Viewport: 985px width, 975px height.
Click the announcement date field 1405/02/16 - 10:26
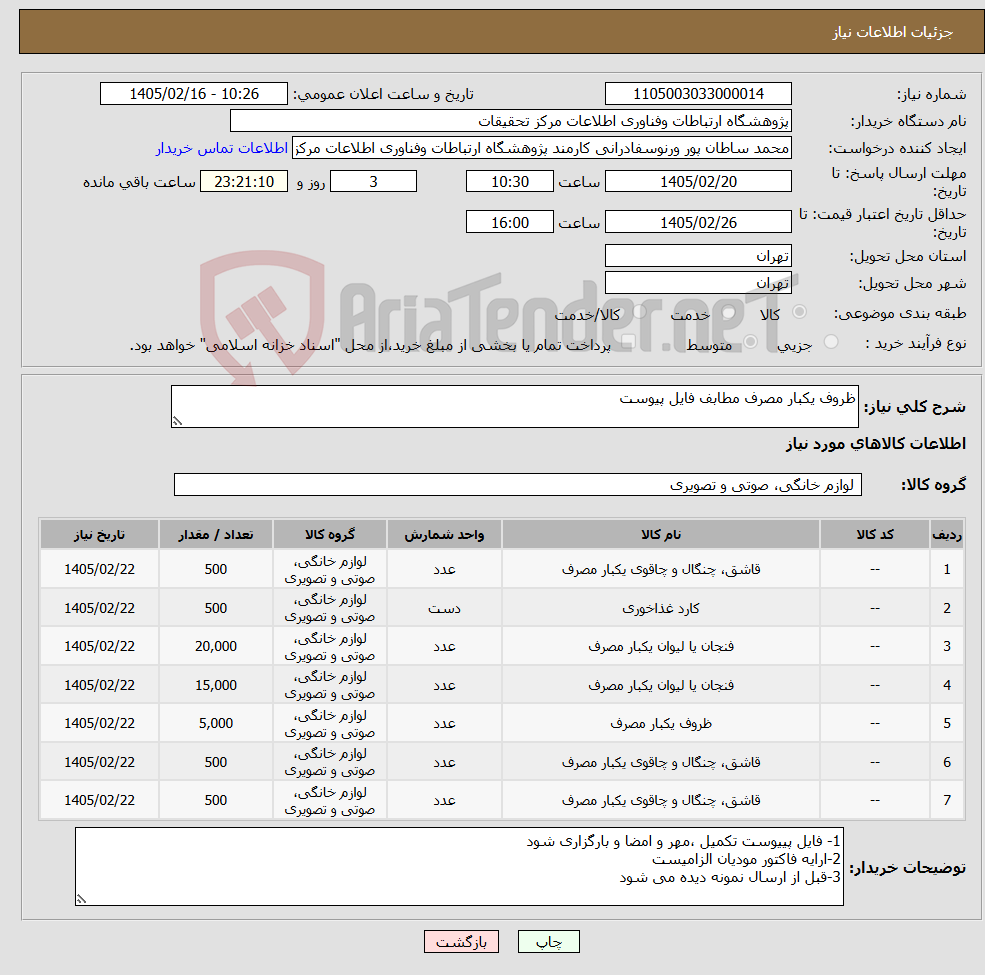click(x=193, y=94)
